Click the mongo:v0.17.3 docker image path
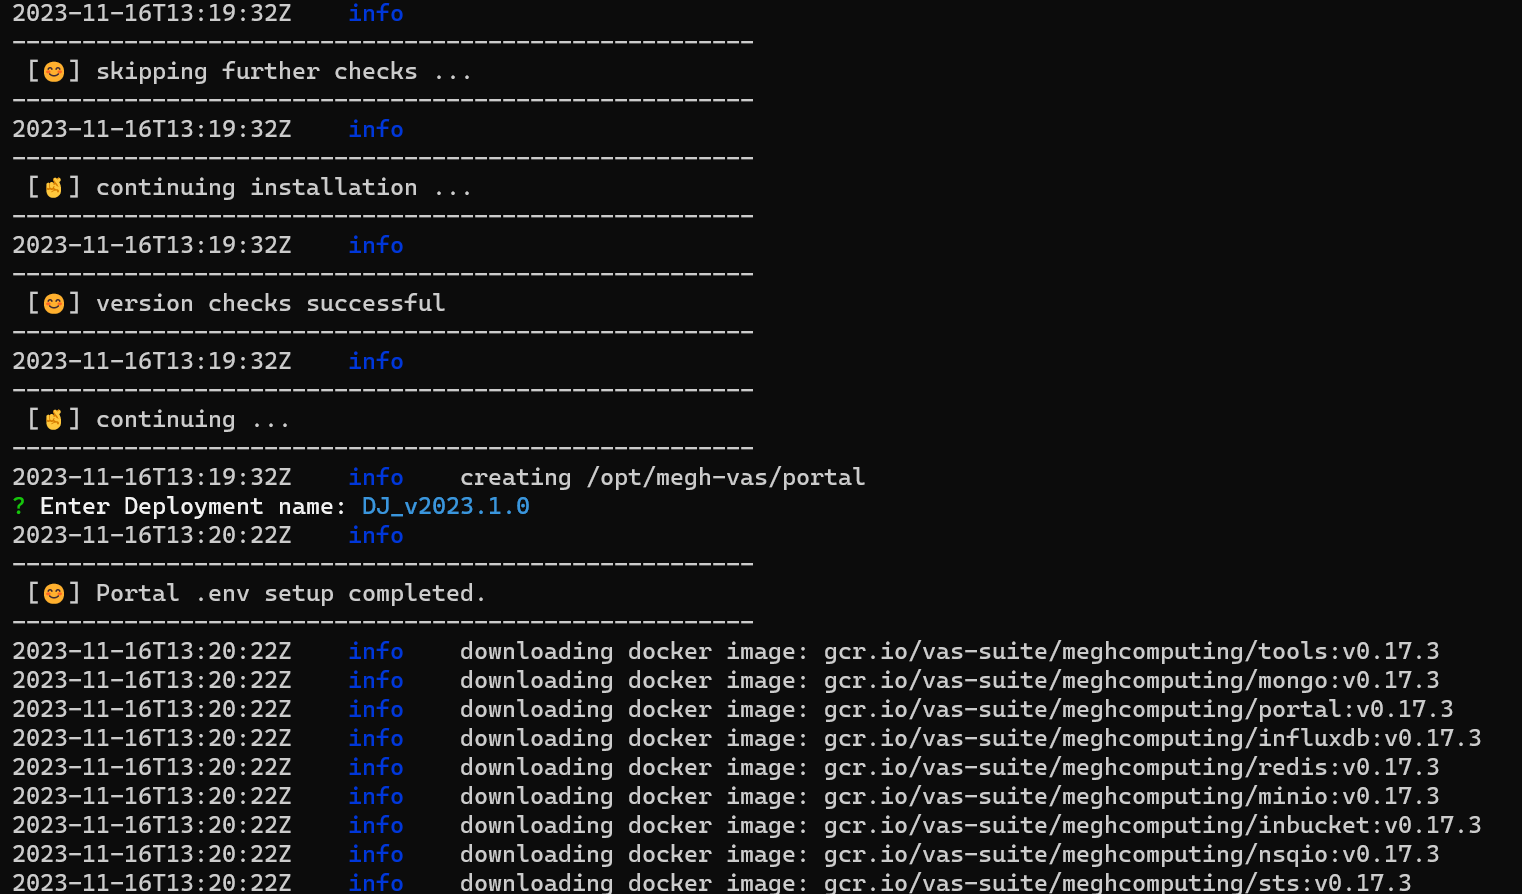The image size is (1522, 894). [1131, 681]
